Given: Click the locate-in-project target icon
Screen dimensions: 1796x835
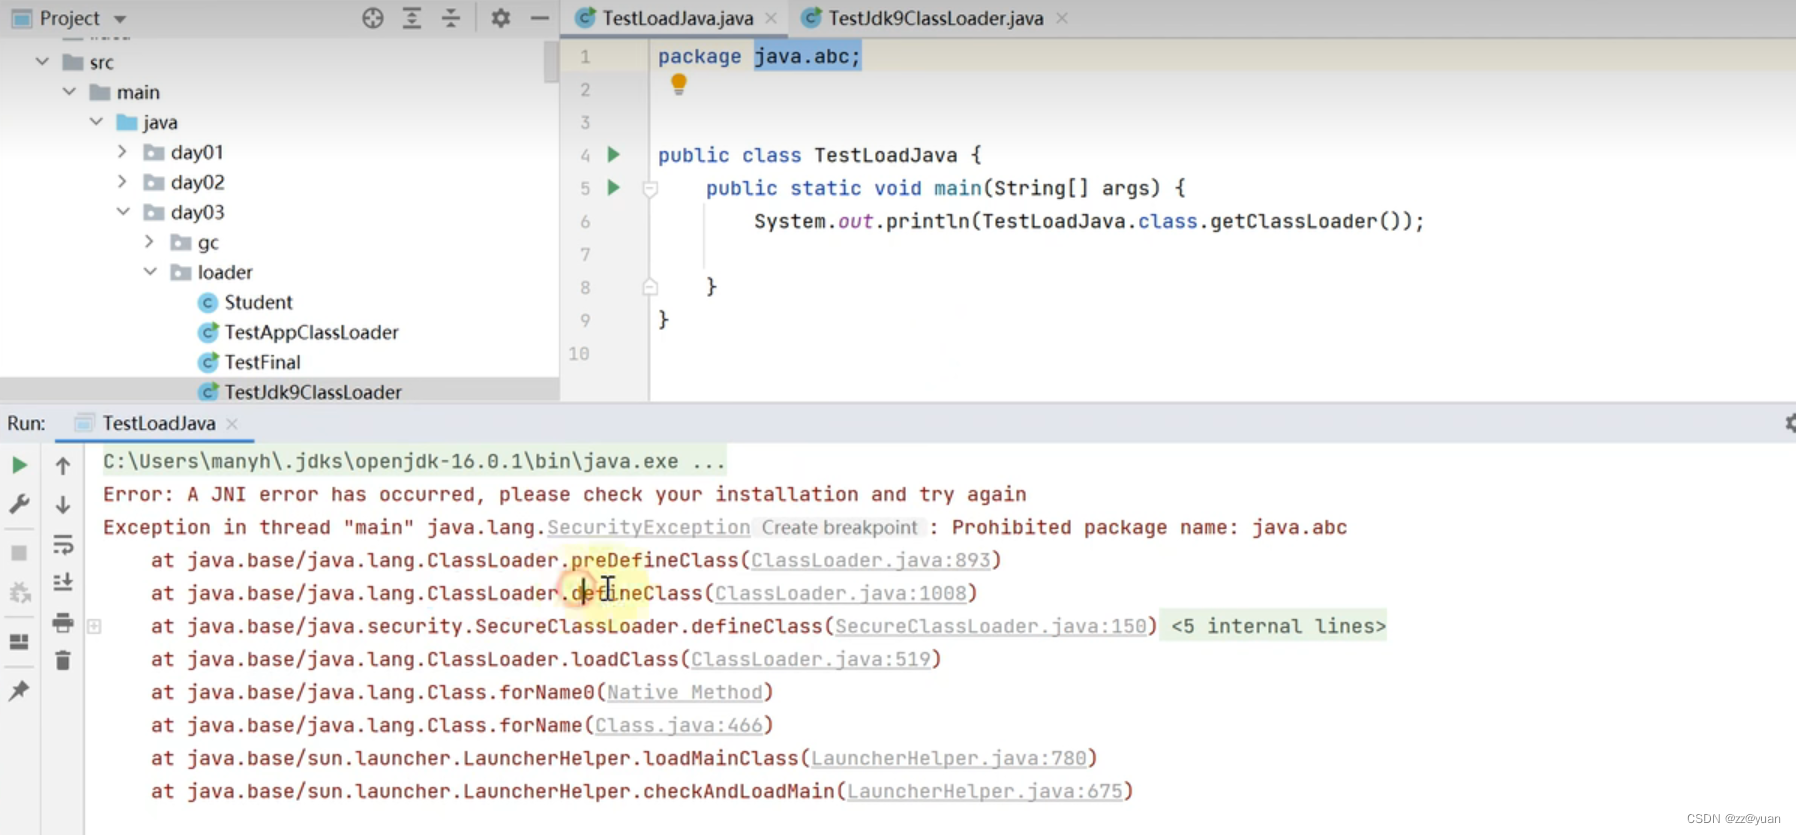Looking at the screenshot, I should click(373, 18).
